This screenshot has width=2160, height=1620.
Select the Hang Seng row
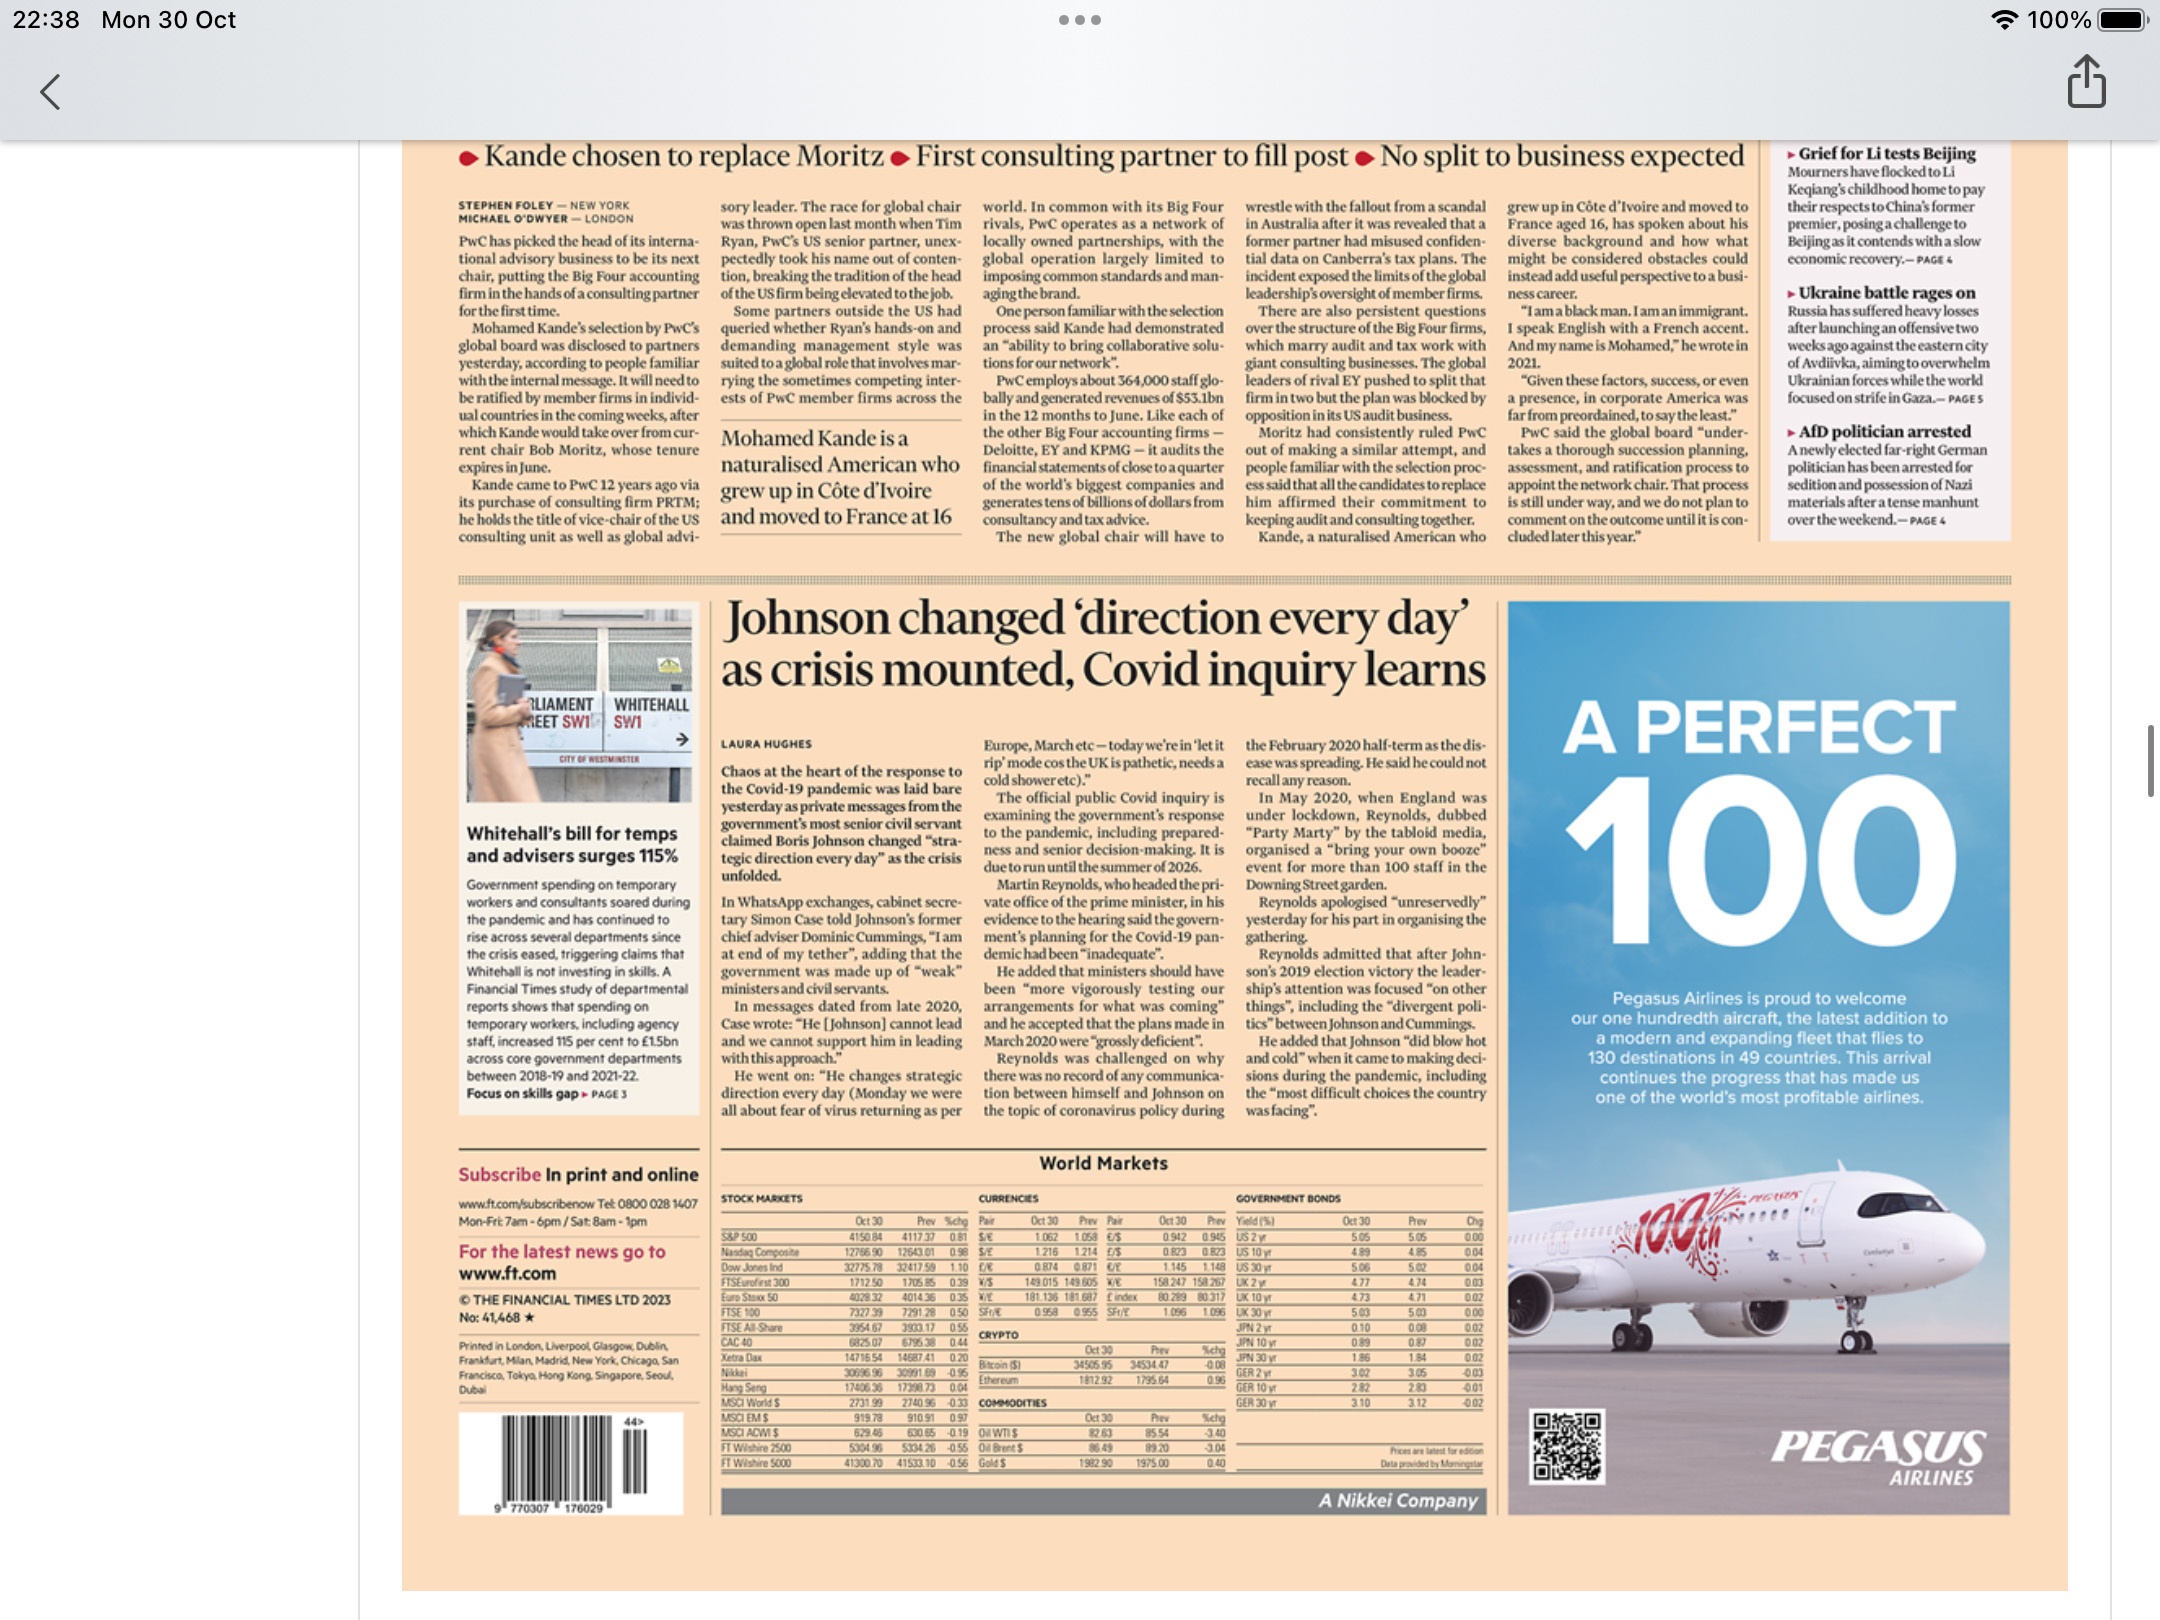pos(844,1387)
